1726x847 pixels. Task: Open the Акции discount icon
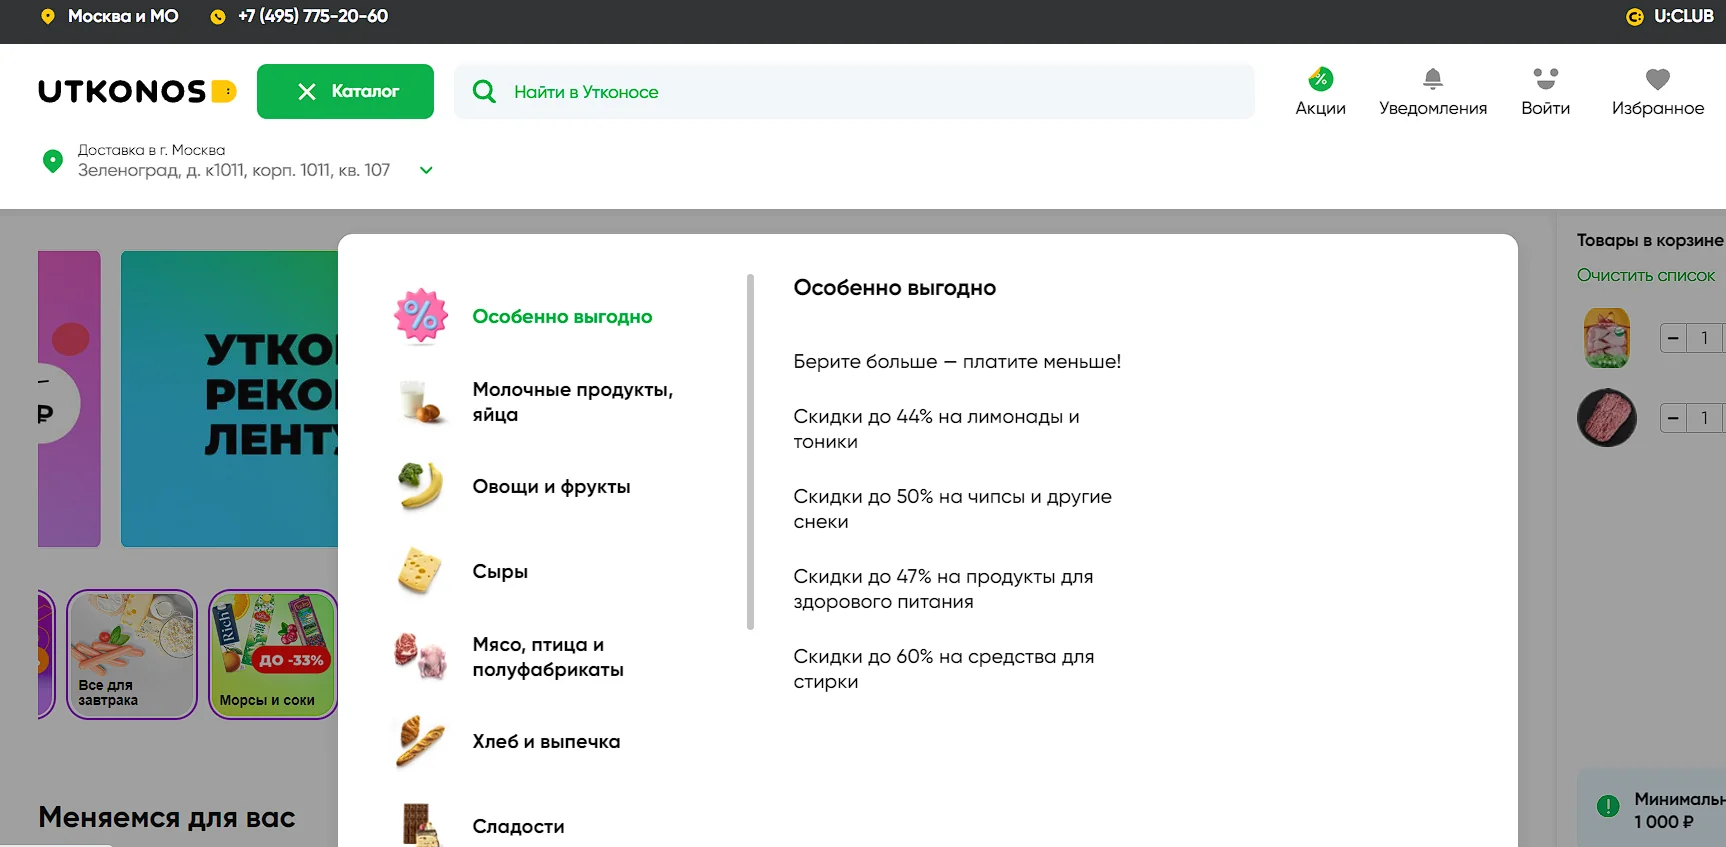[1320, 80]
